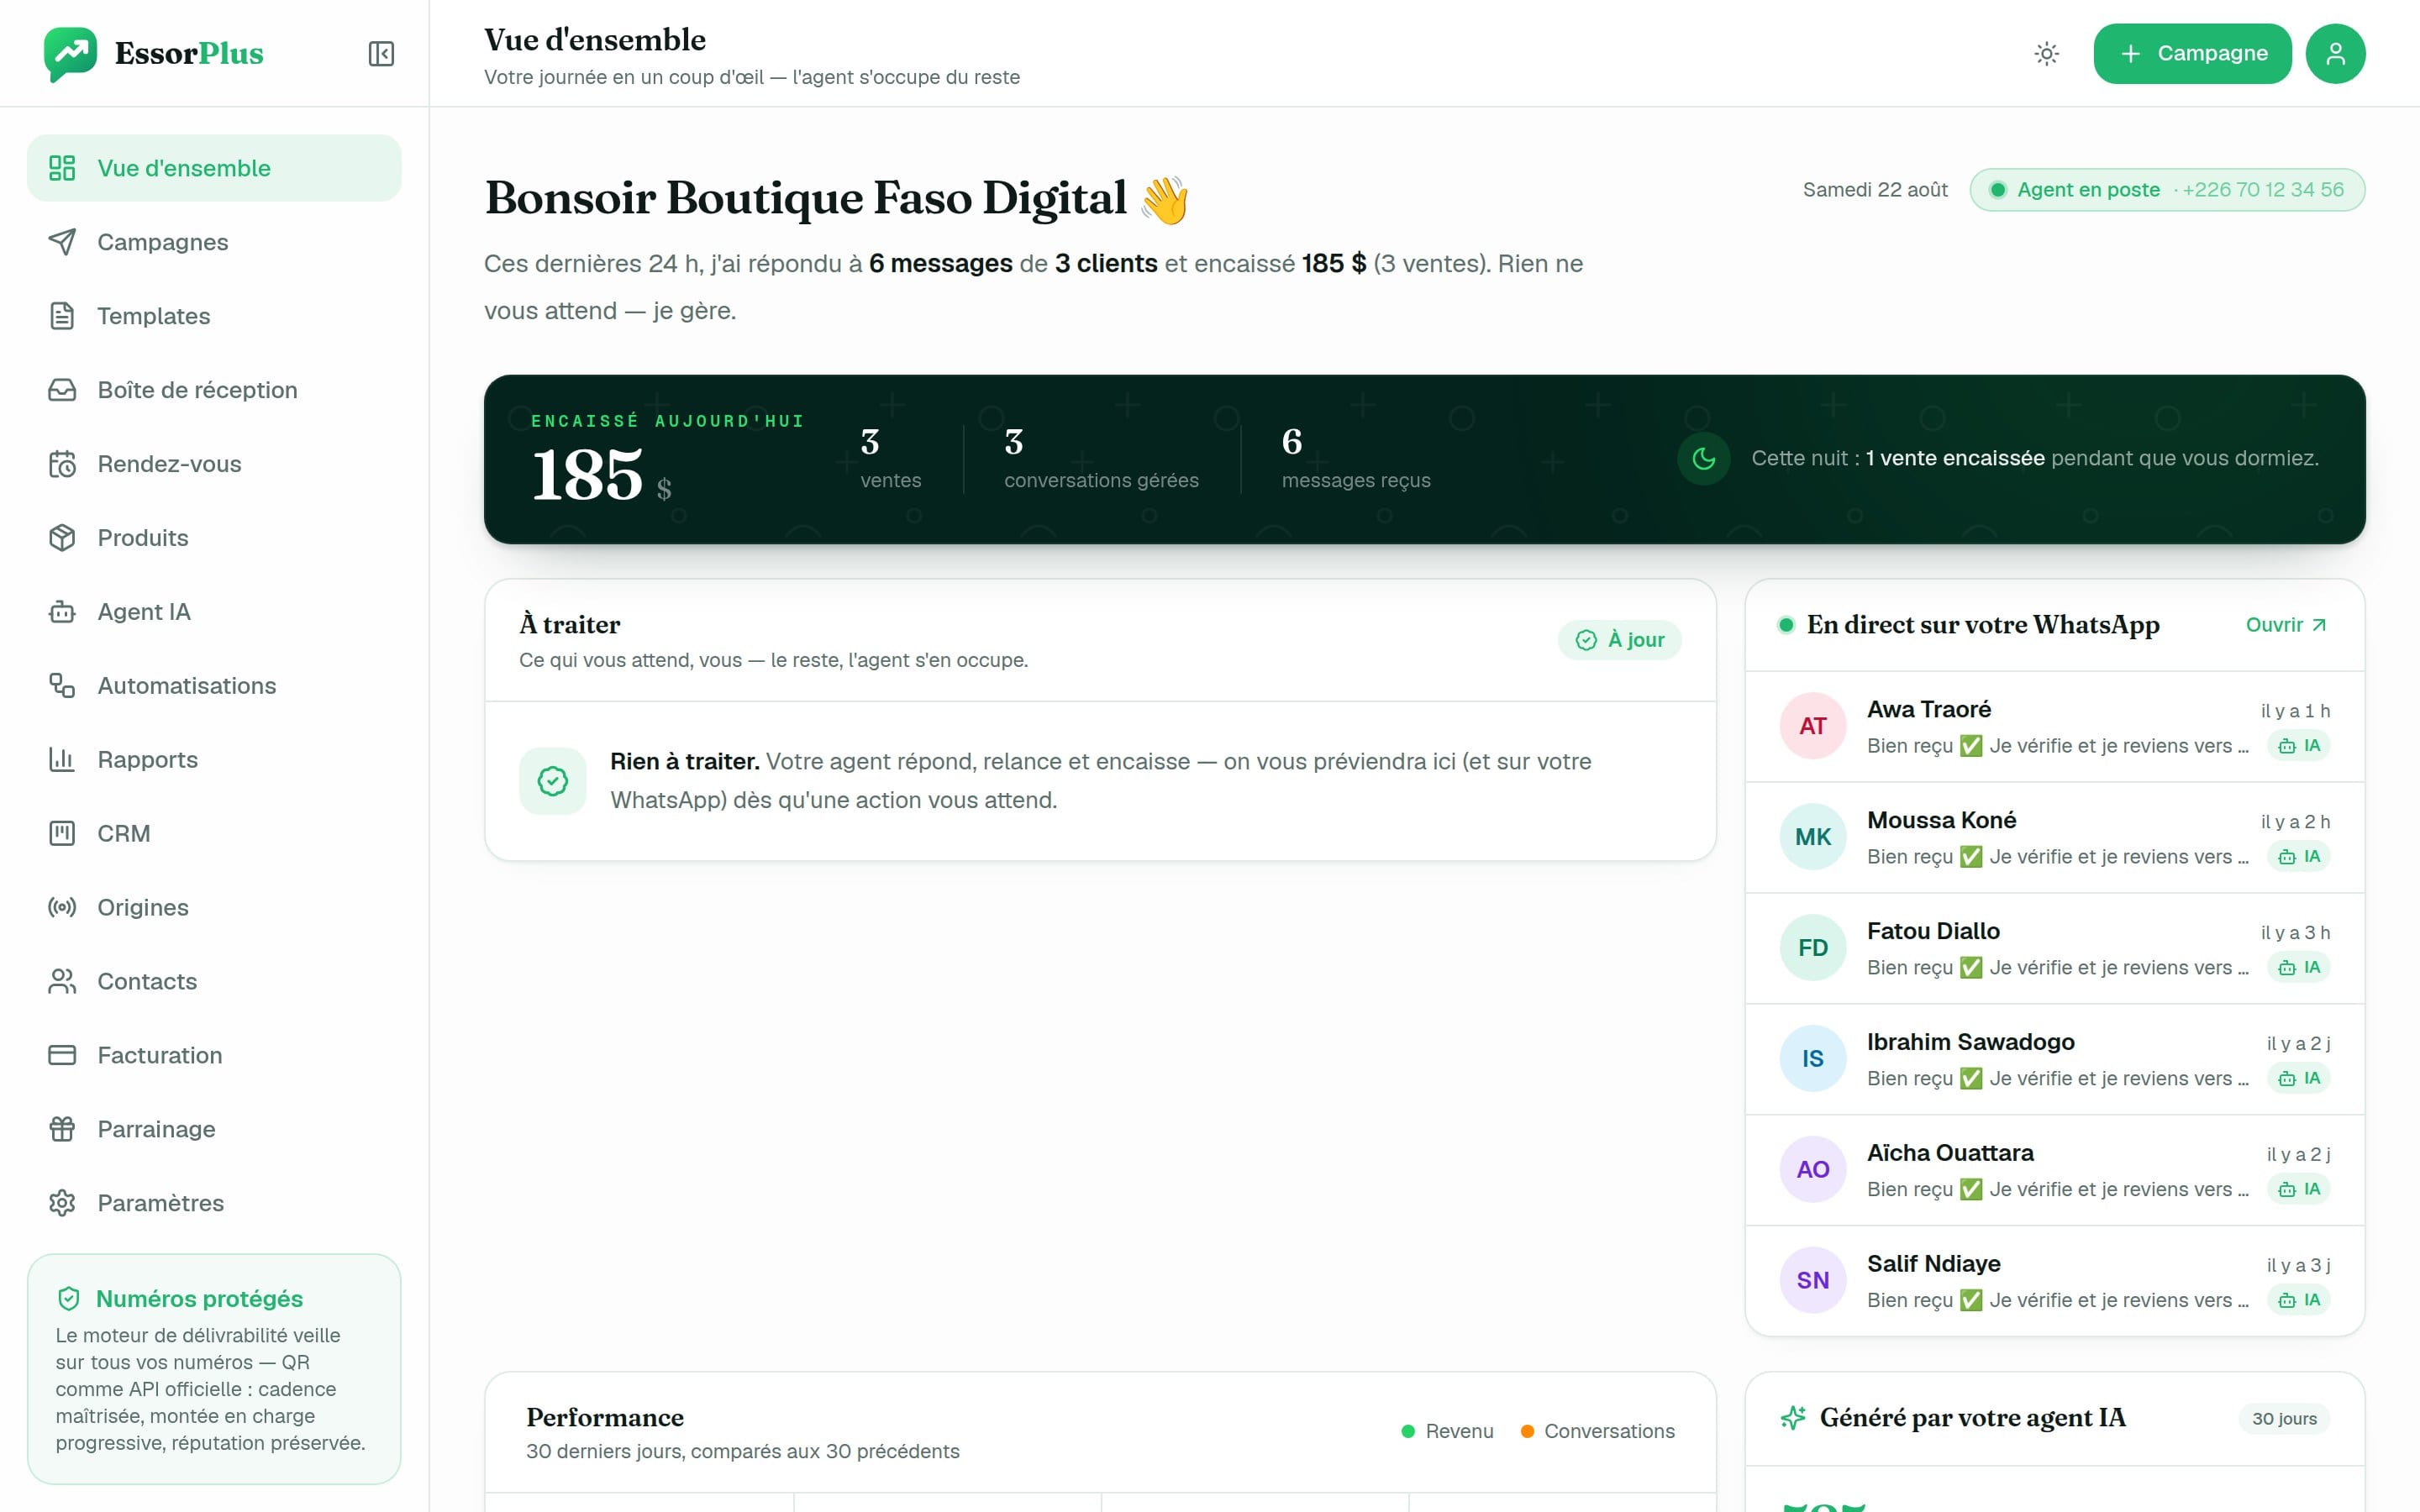The height and width of the screenshot is (1512, 2420).
Task: Click Ibrahim Sawadogo IS avatar
Action: (1812, 1058)
